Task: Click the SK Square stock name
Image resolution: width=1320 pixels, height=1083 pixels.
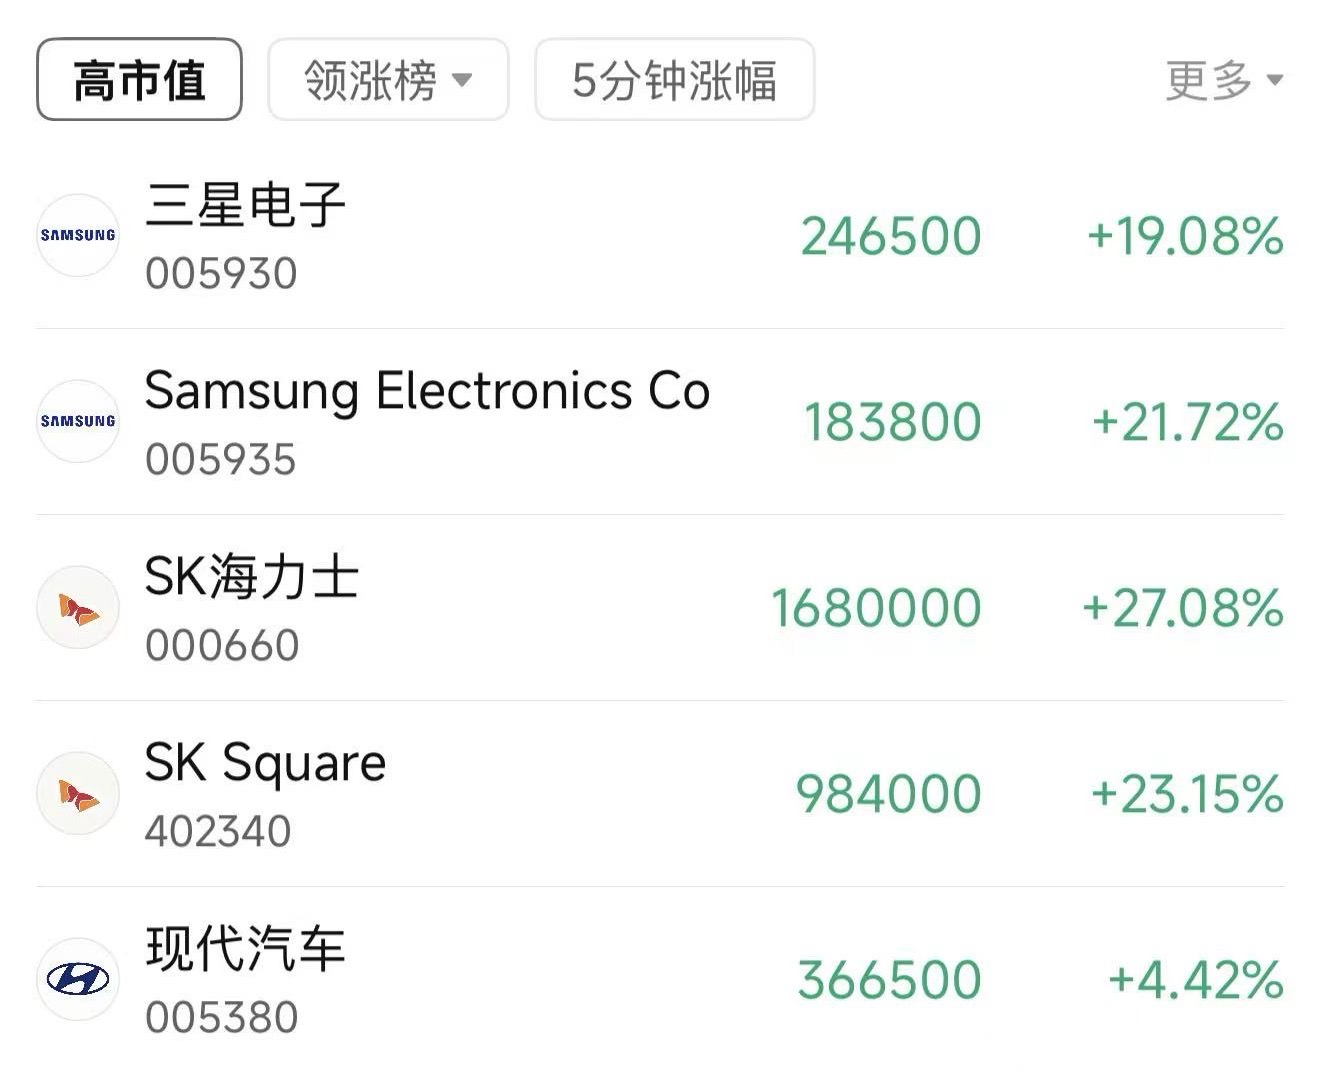Action: (x=265, y=764)
